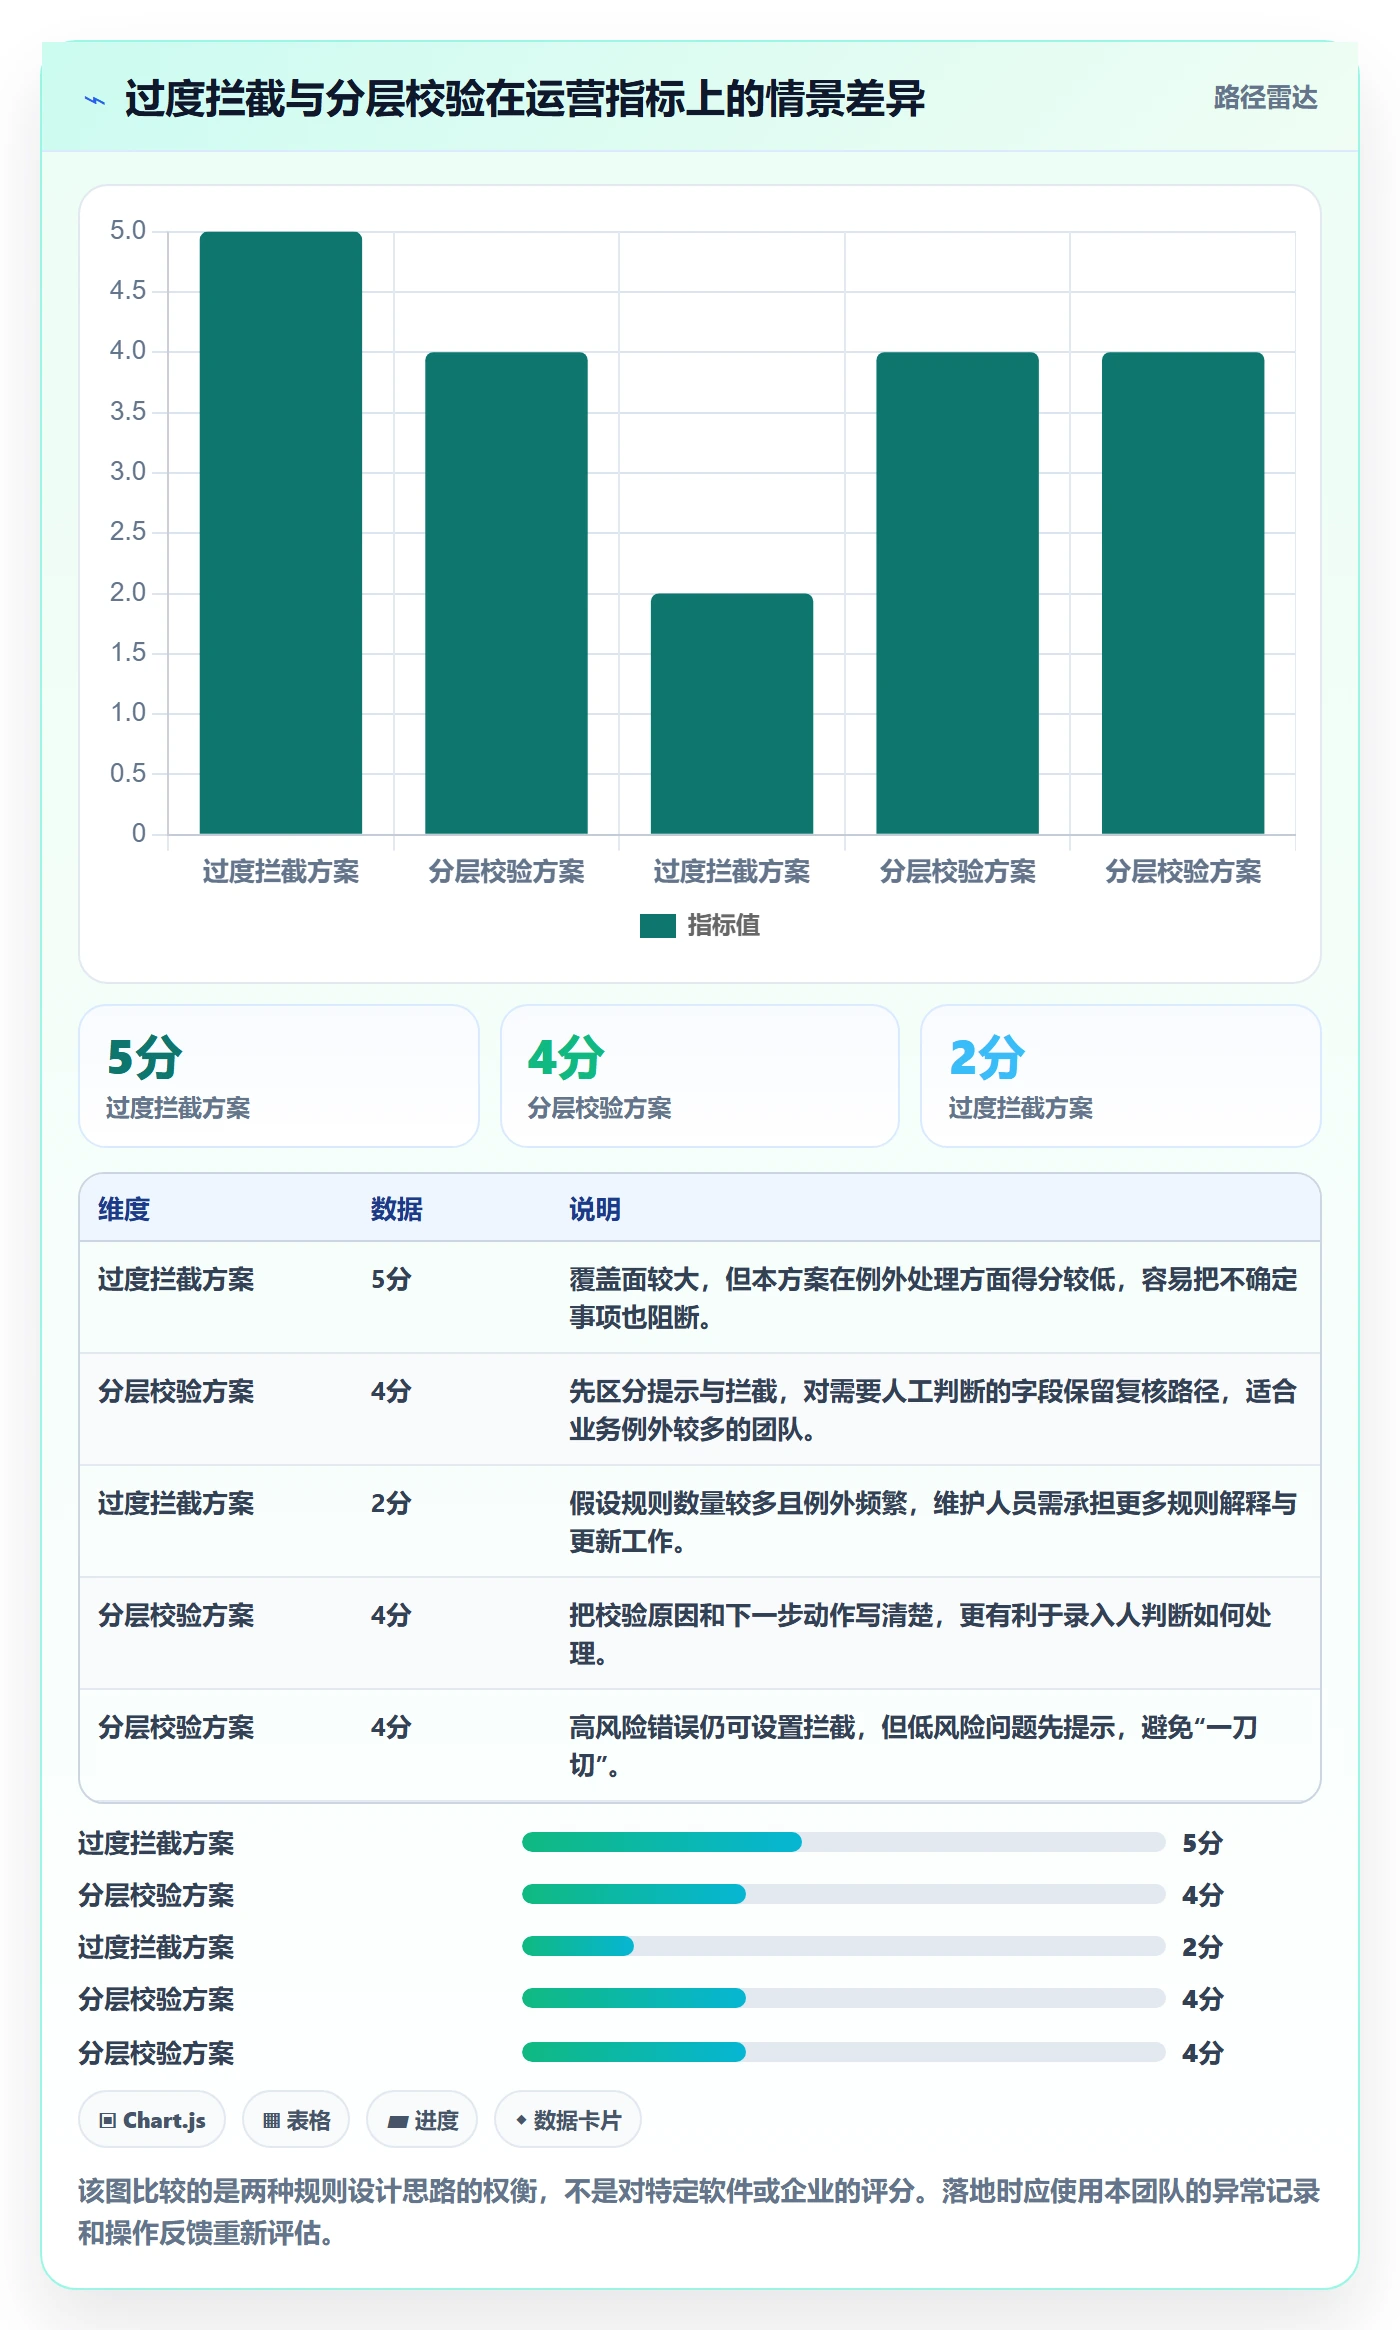Click the description starting 先区分提示与拦截
The image size is (1400, 2330).
[x=933, y=1410]
